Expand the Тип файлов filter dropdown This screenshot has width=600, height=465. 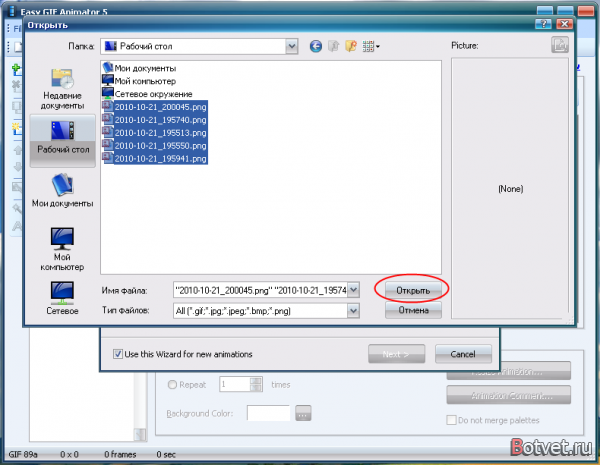pos(353,311)
